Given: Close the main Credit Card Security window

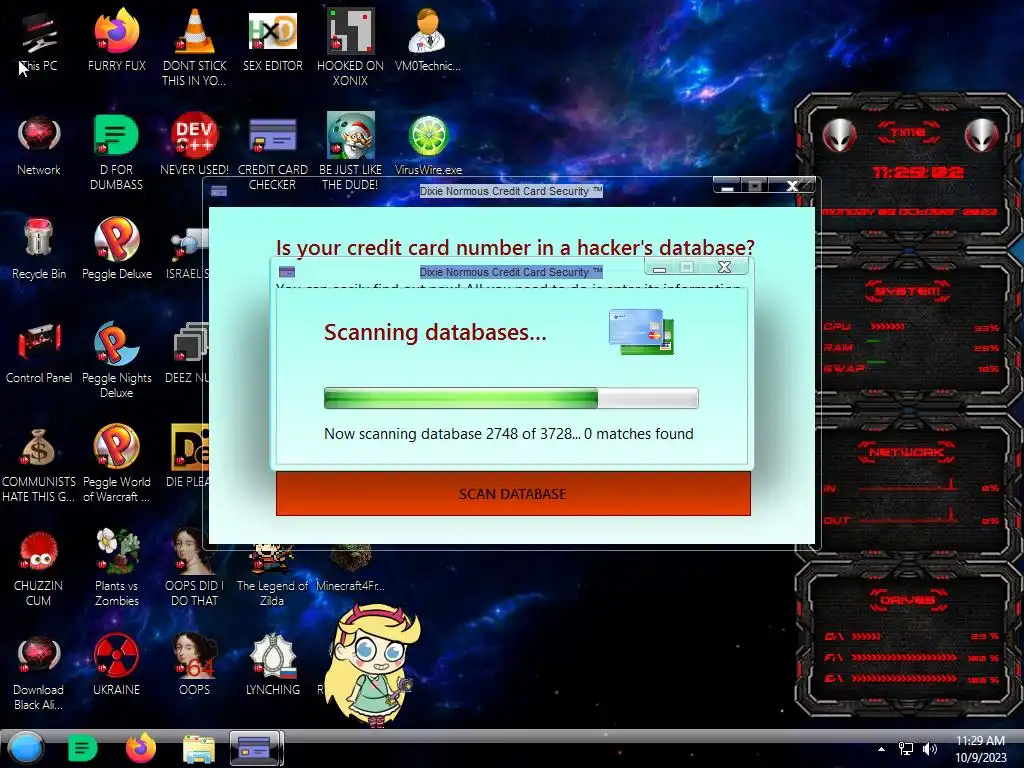Looking at the screenshot, I should (792, 185).
